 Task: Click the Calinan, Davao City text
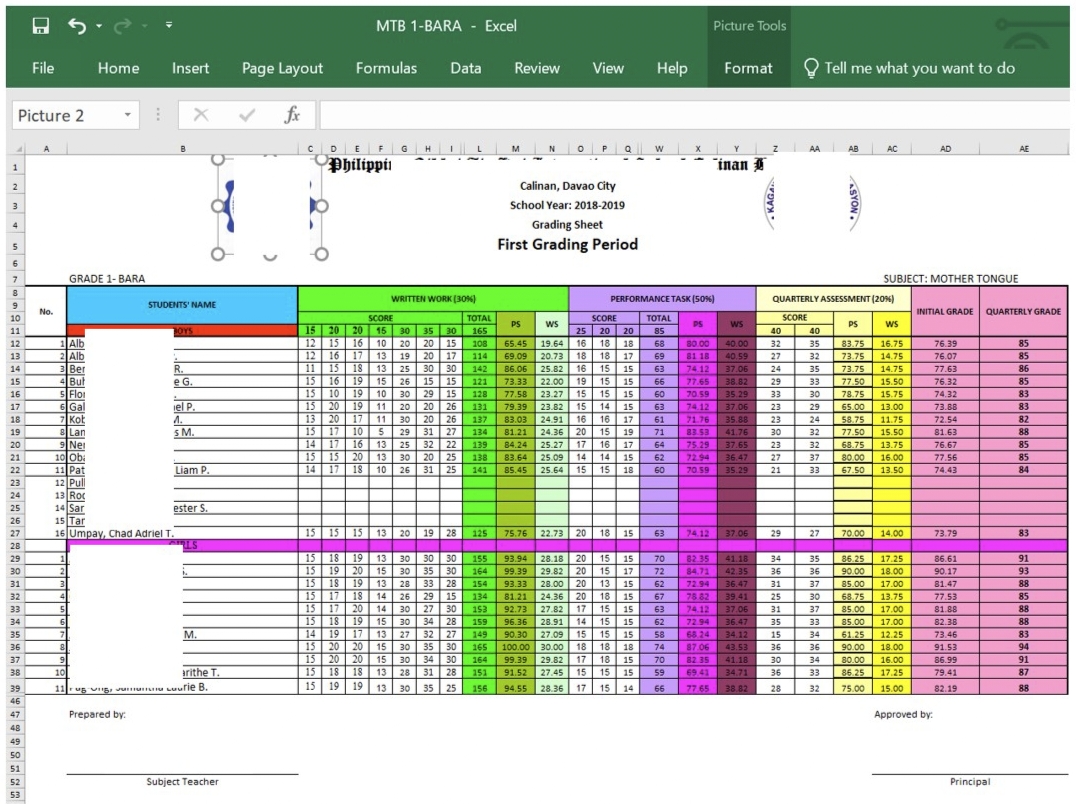[568, 186]
